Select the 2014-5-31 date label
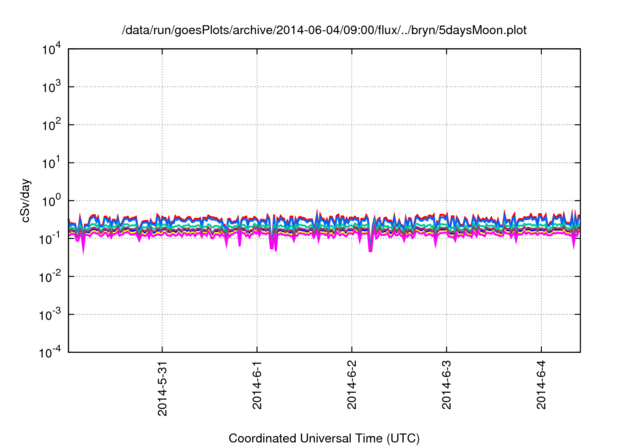This screenshot has height=448, width=640. 162,388
